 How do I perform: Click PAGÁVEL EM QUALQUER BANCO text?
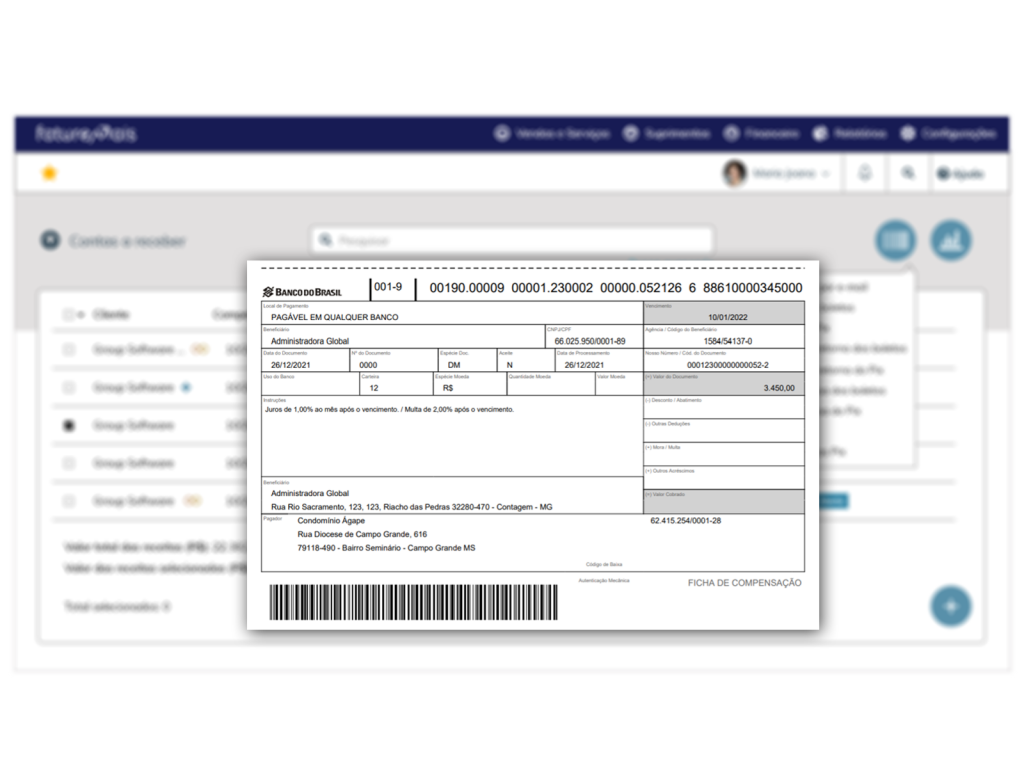334,317
